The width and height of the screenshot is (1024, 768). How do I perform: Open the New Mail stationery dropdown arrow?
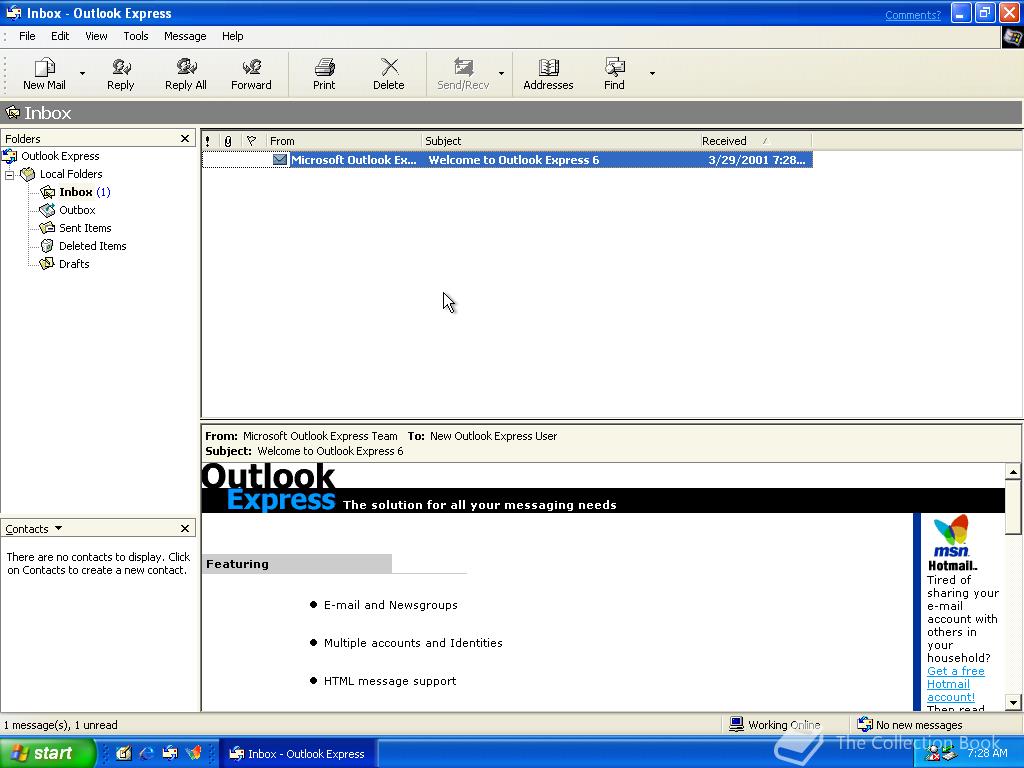click(82, 73)
